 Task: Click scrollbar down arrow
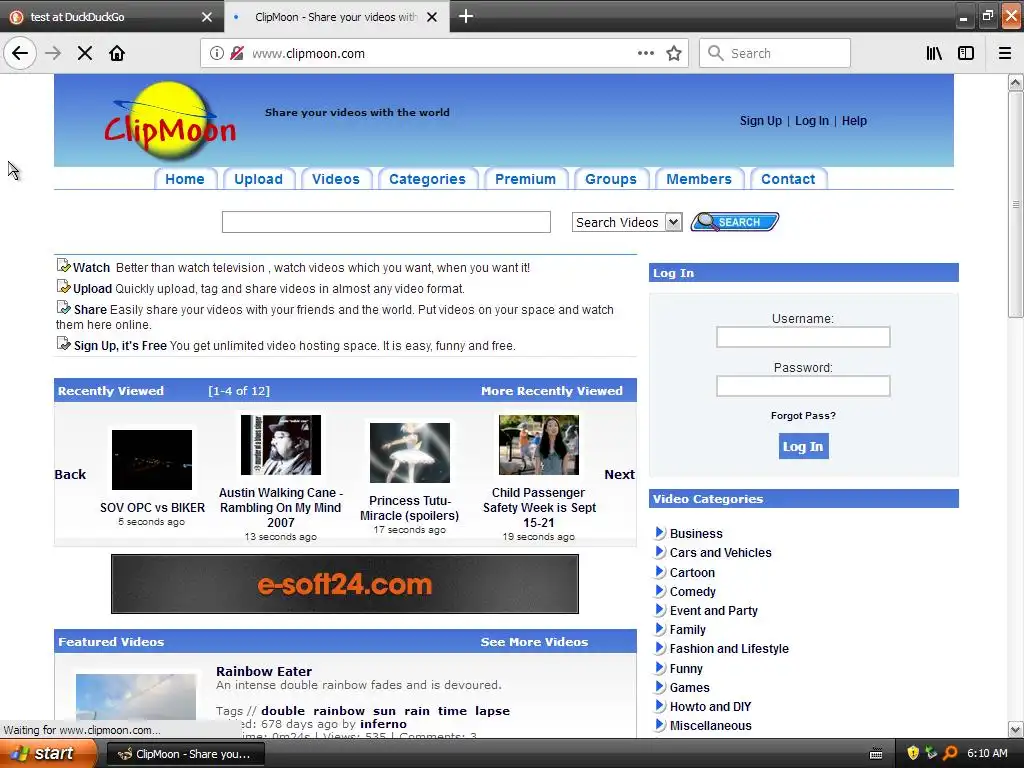(x=1015, y=729)
